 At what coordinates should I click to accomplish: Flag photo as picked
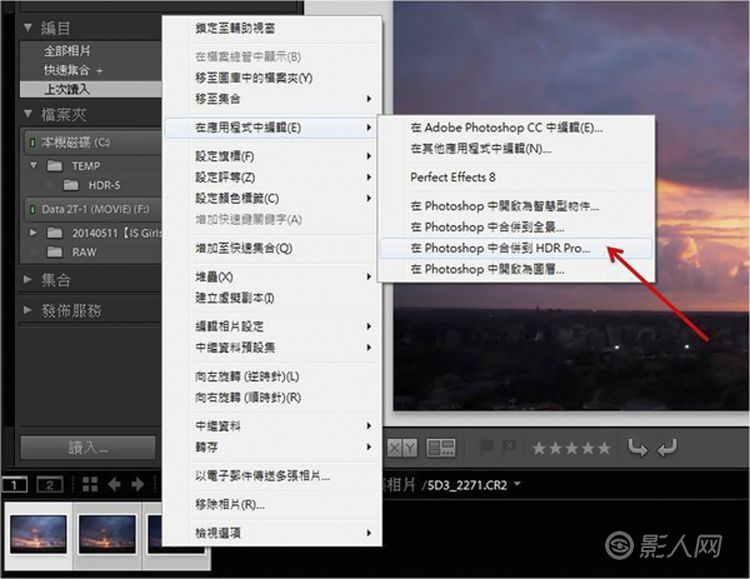click(486, 447)
